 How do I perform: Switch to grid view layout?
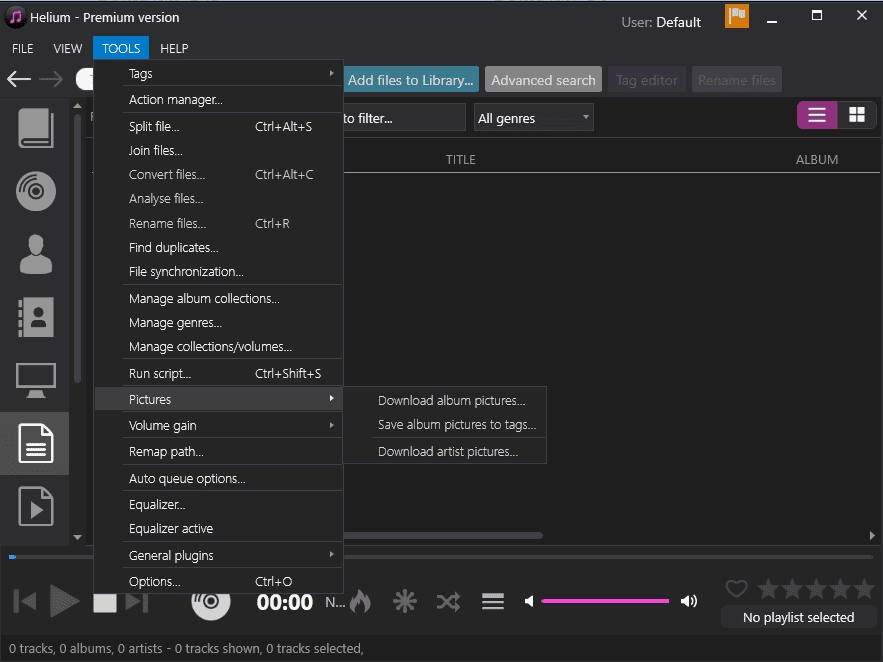pyautogui.click(x=857, y=115)
